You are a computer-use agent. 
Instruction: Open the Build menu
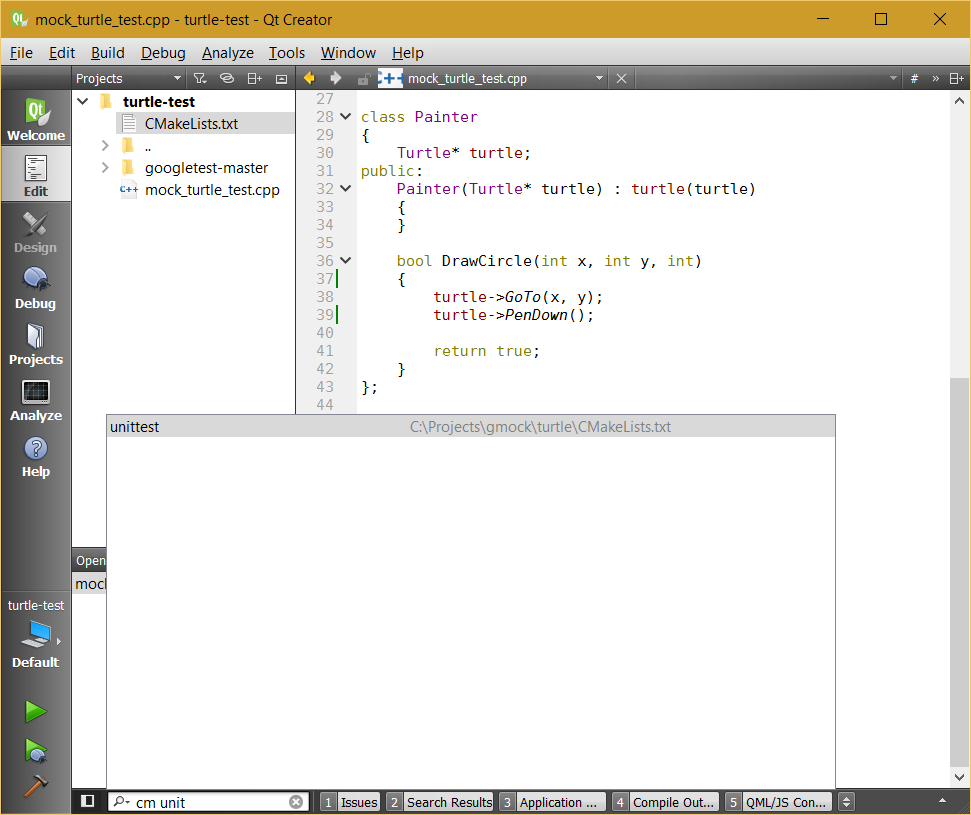tap(108, 53)
